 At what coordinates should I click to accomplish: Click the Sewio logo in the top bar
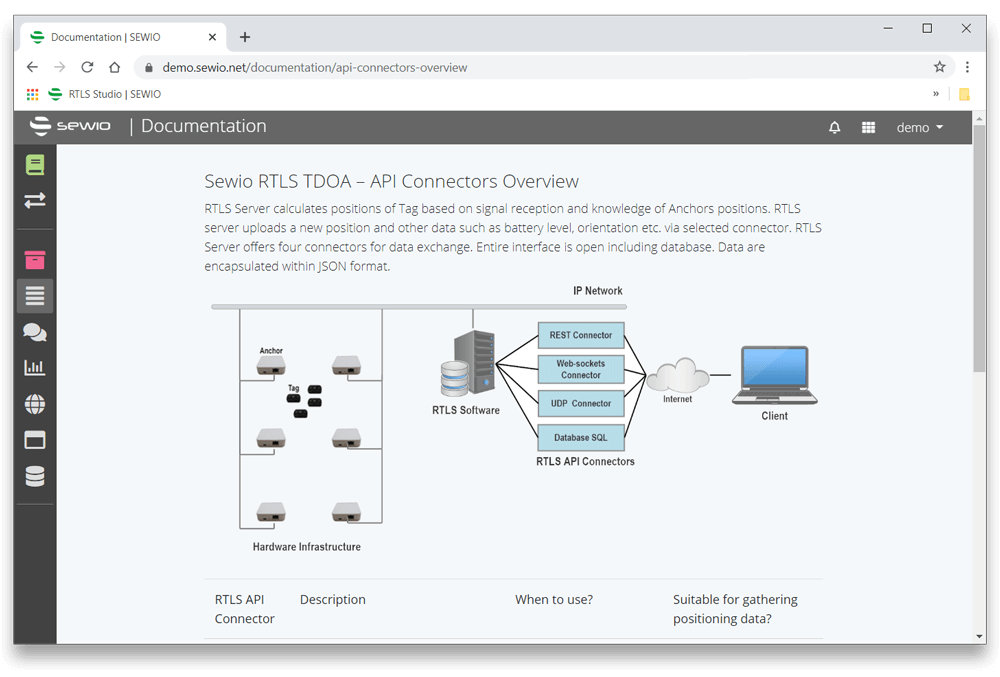click(70, 127)
